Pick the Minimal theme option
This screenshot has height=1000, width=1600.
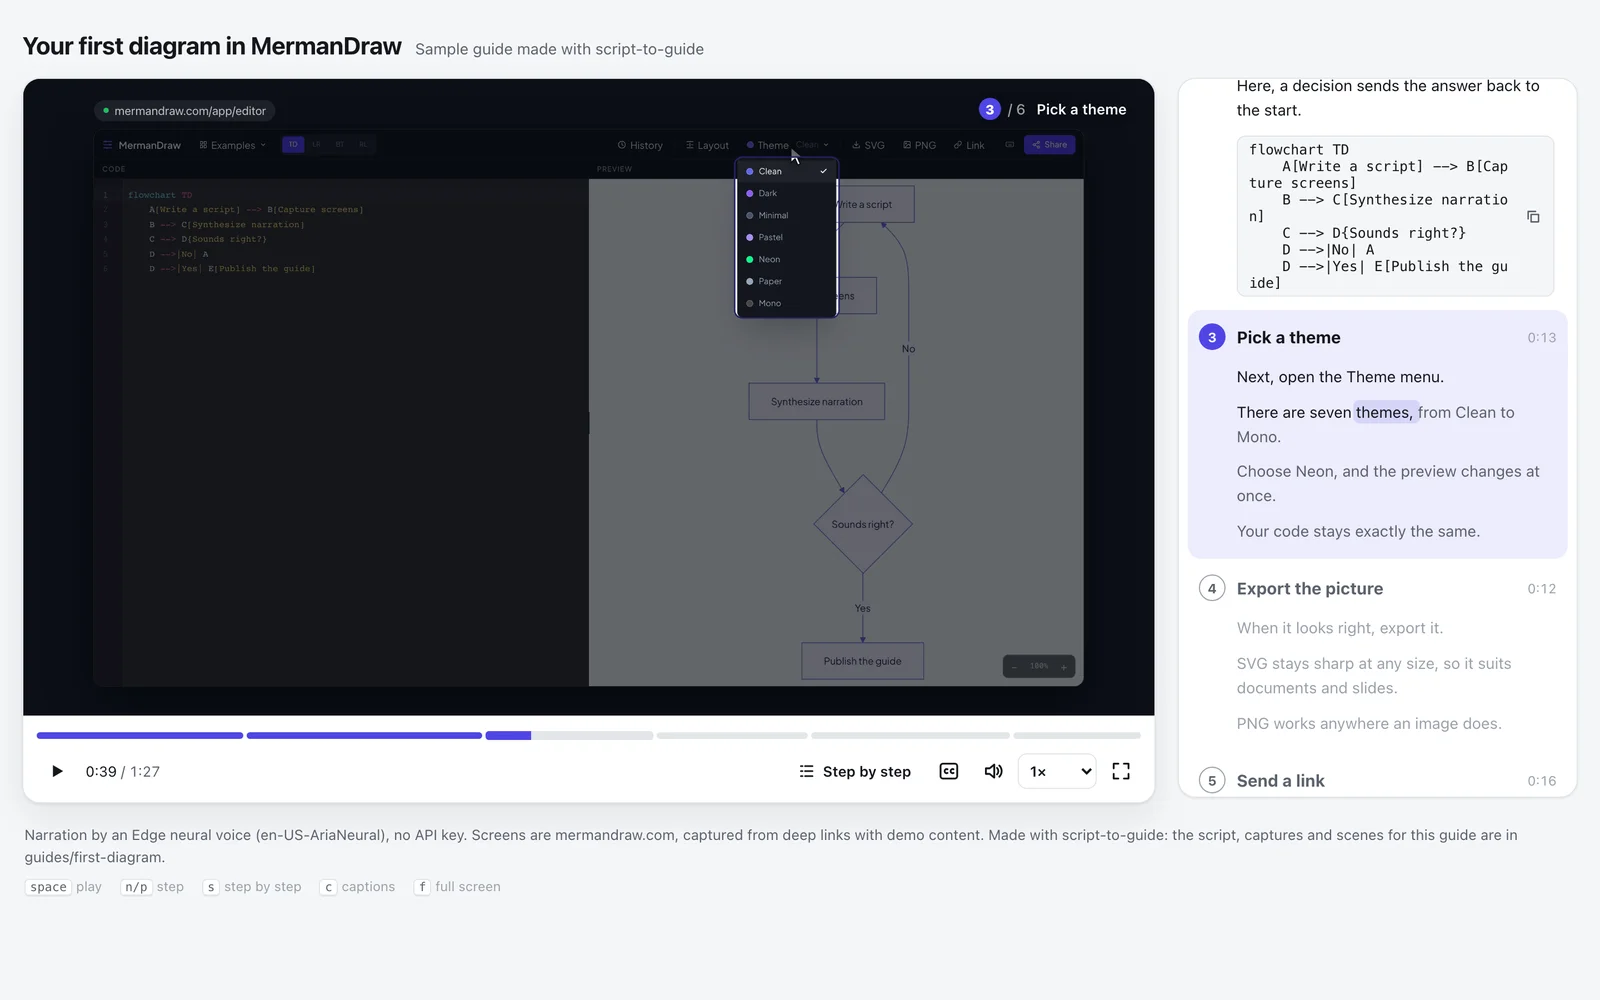[x=786, y=215]
